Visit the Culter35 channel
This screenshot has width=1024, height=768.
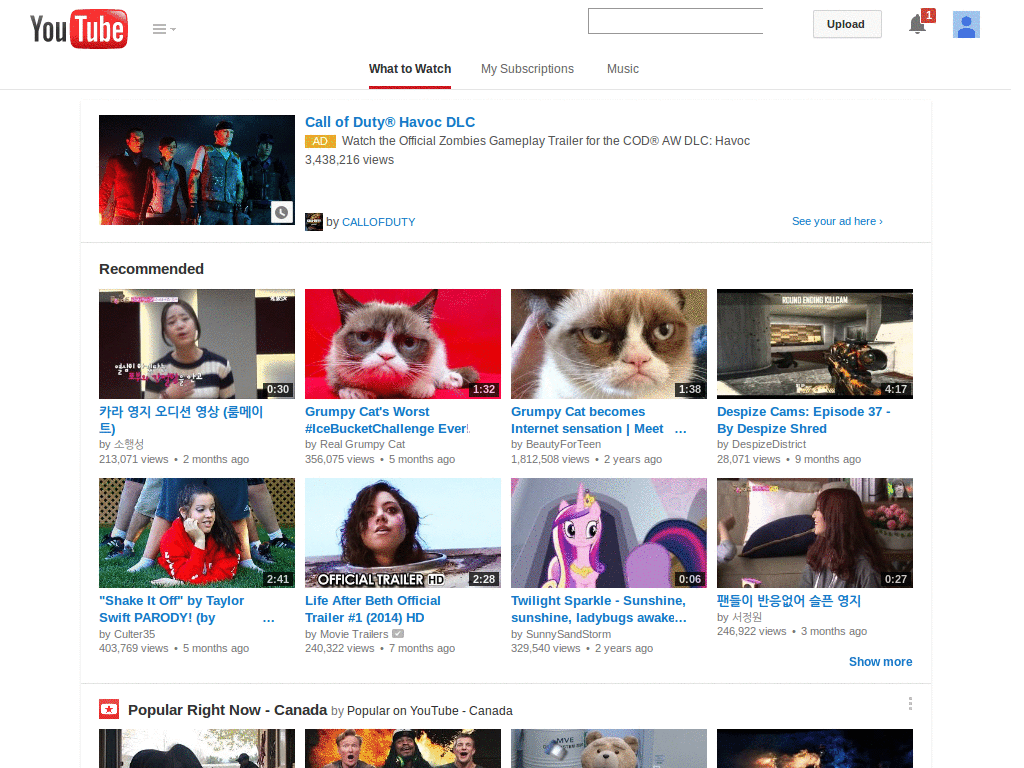point(135,634)
